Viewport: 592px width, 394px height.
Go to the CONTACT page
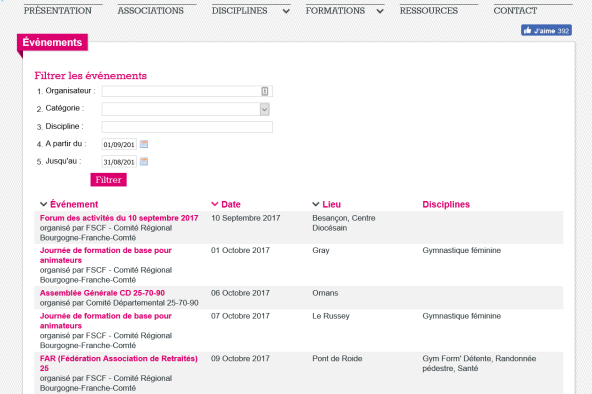pos(515,11)
